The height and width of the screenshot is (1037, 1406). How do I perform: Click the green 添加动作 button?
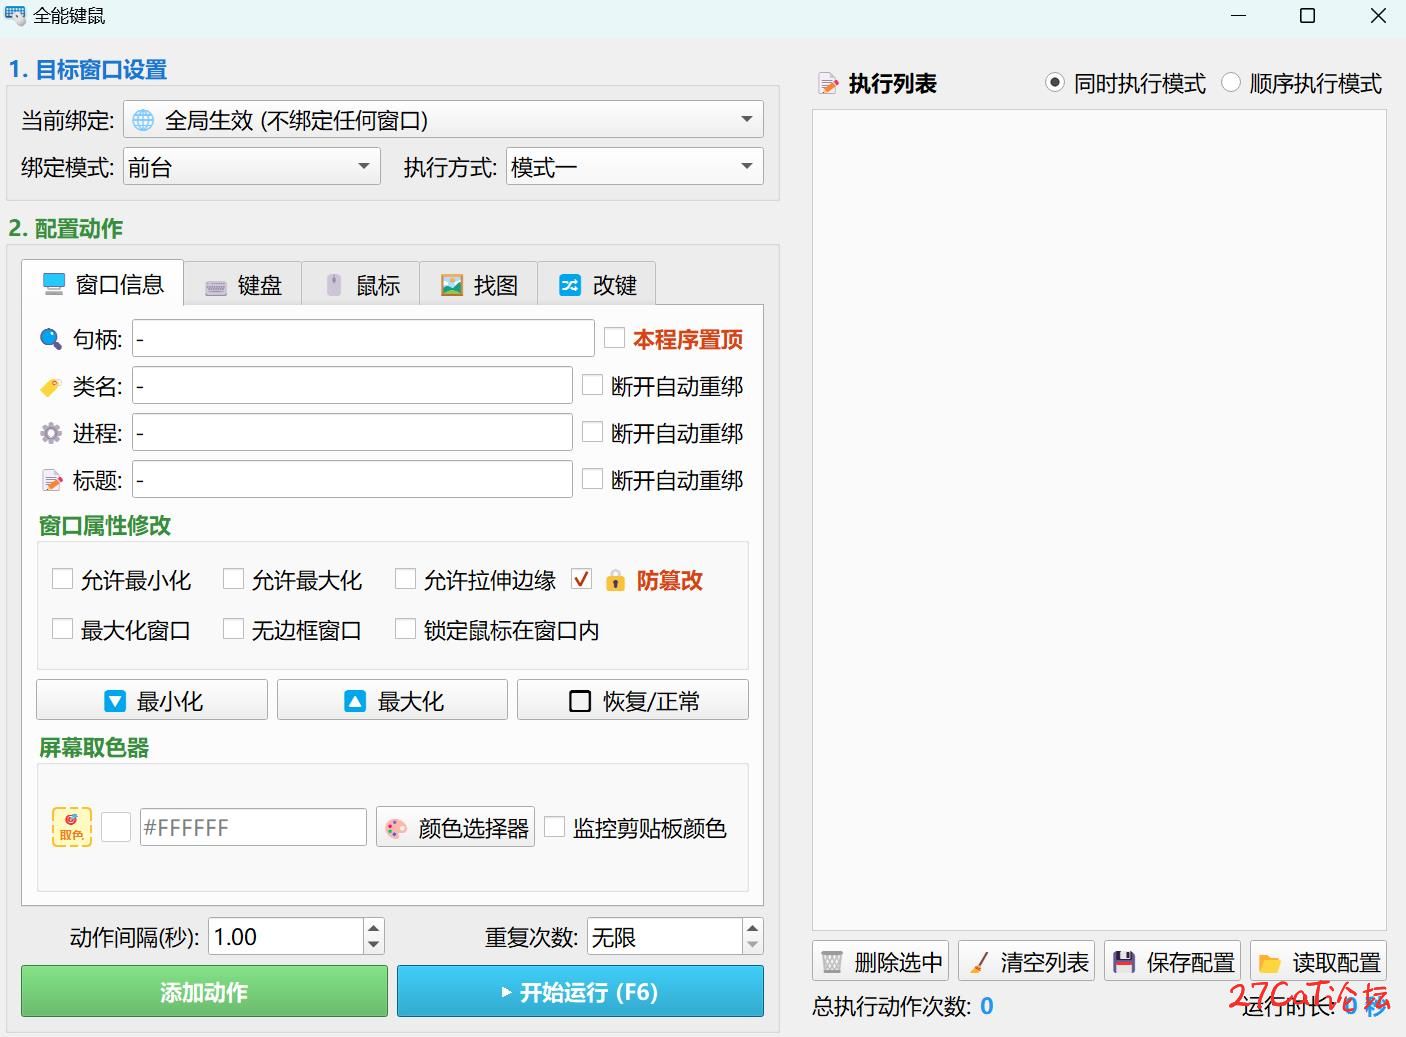204,991
